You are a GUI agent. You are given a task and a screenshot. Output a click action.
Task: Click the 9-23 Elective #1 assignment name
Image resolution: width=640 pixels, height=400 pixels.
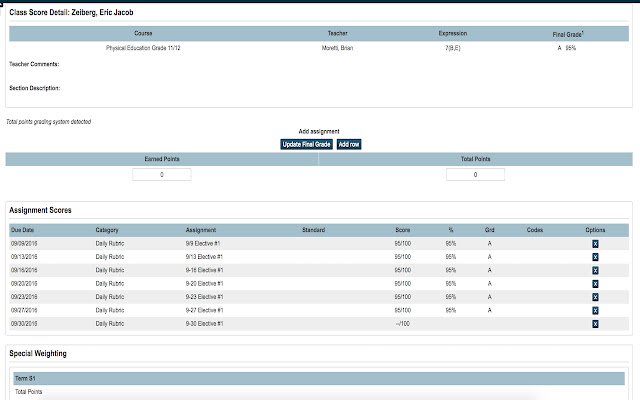tap(204, 297)
